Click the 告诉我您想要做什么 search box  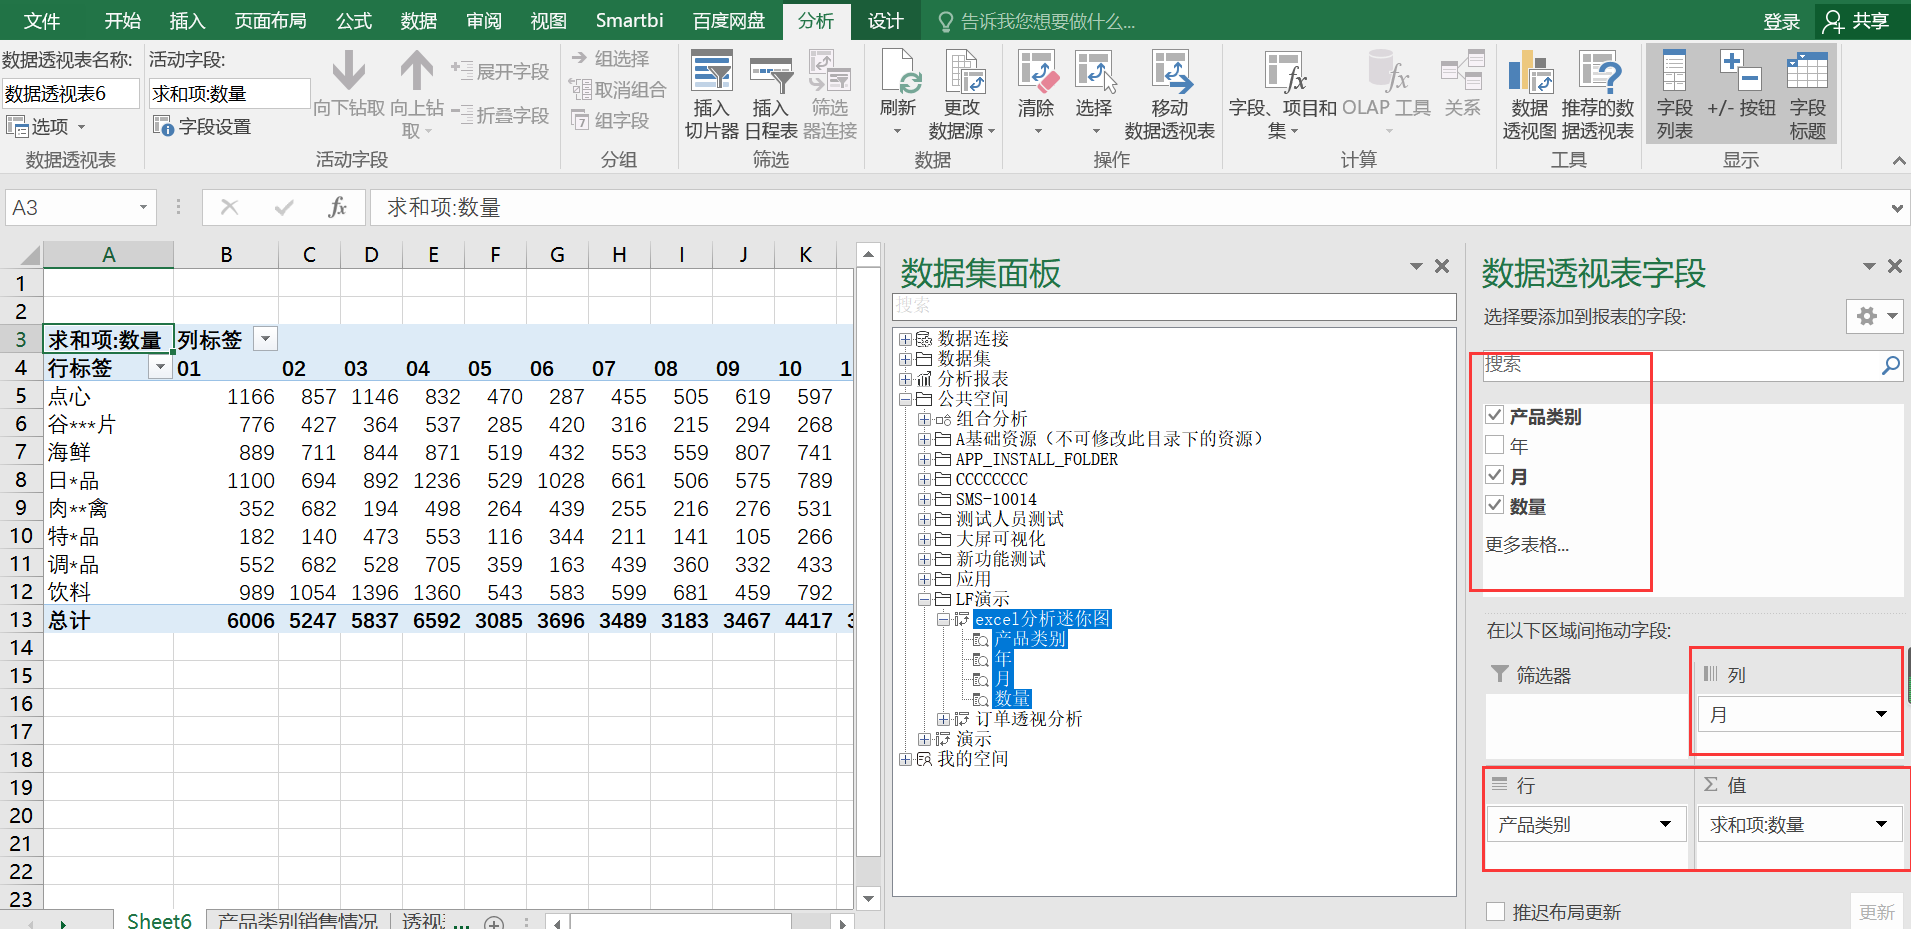click(1047, 21)
